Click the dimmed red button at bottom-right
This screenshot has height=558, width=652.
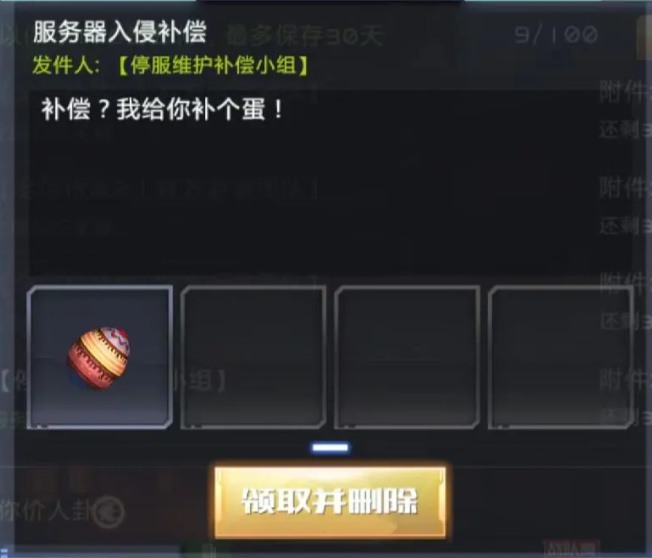571,548
